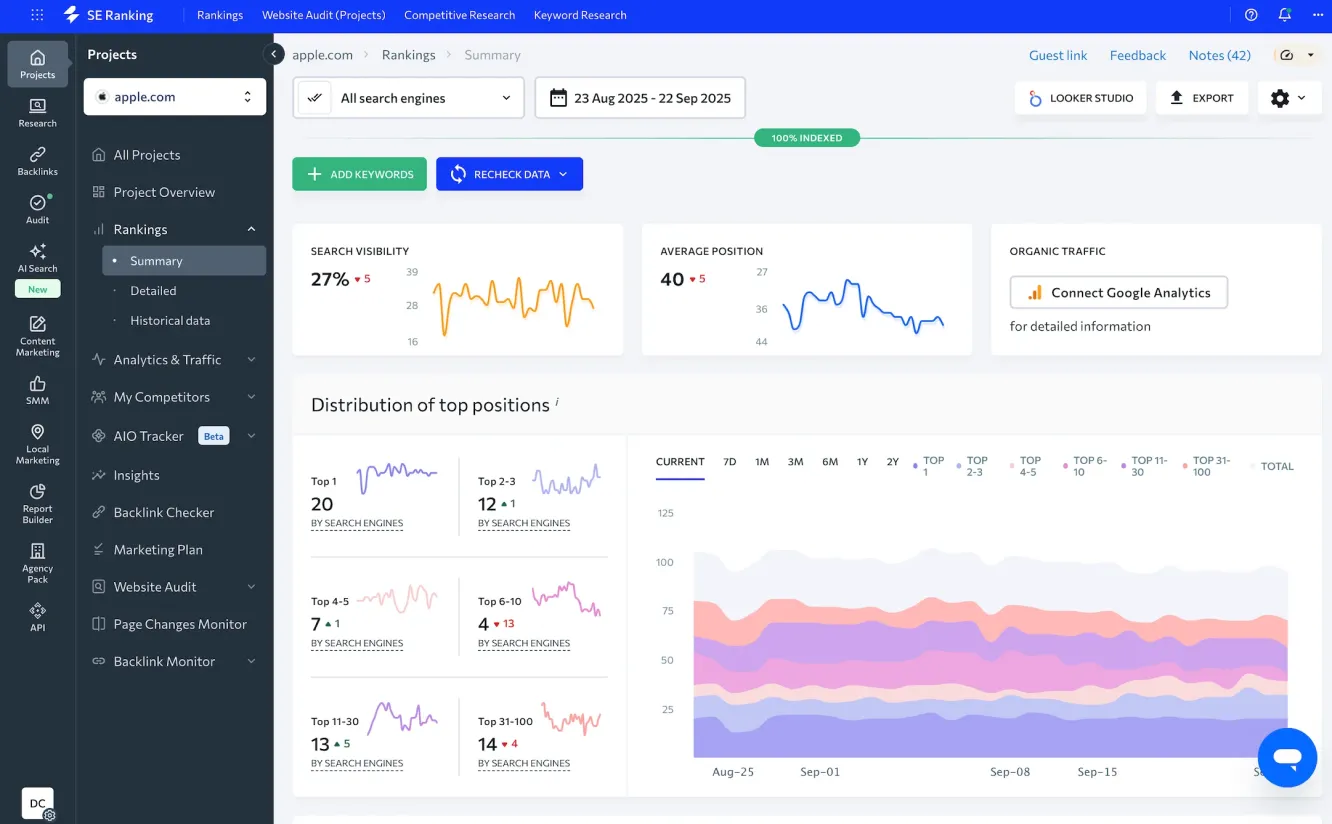1332x824 pixels.
Task: Click Connect Google Analytics
Action: (1118, 292)
